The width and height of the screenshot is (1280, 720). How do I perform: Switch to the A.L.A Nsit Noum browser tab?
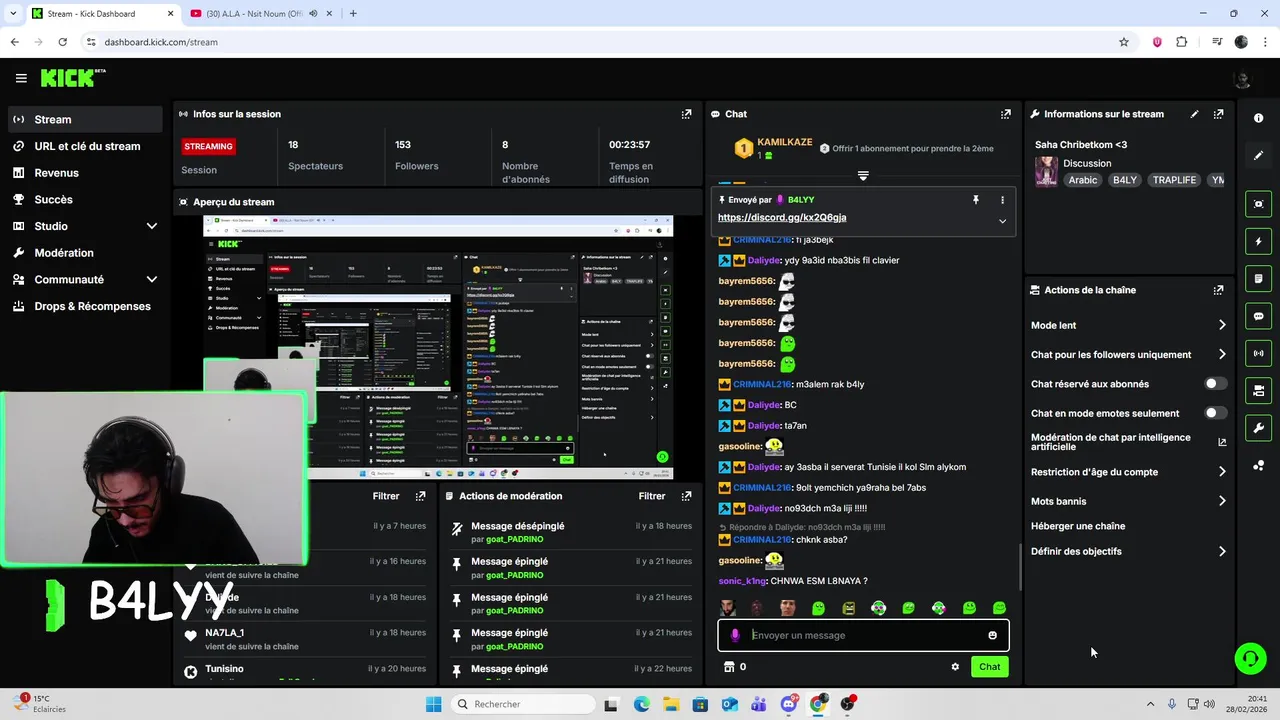click(253, 14)
